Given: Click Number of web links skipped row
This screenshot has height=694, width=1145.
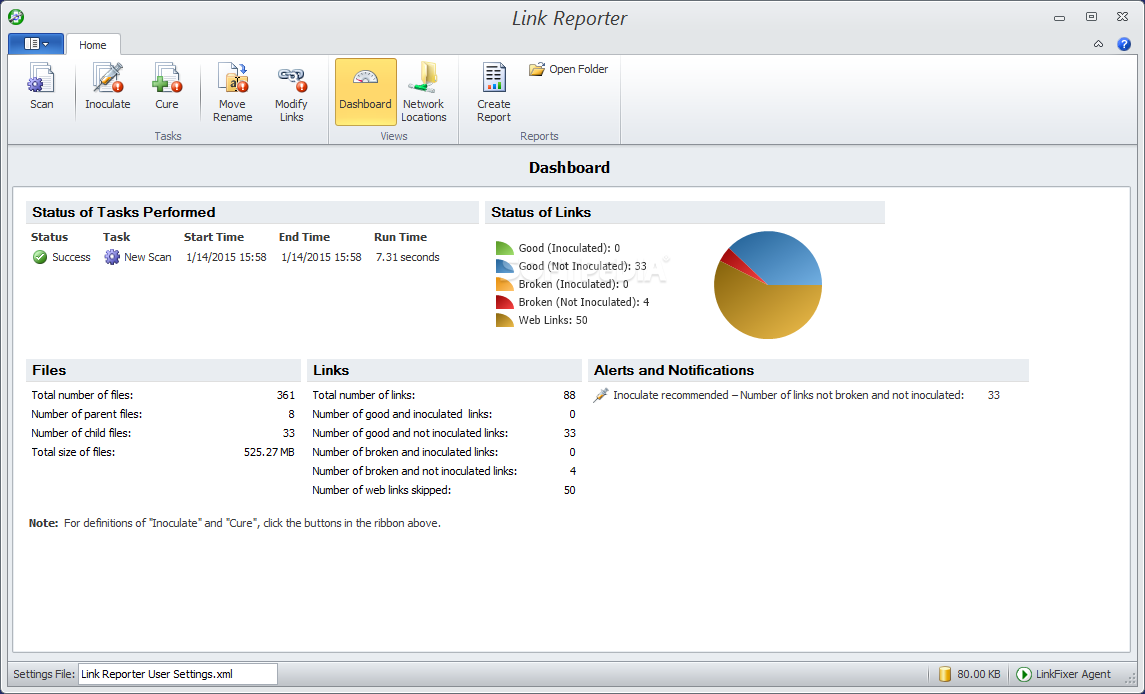Looking at the screenshot, I should coord(444,490).
